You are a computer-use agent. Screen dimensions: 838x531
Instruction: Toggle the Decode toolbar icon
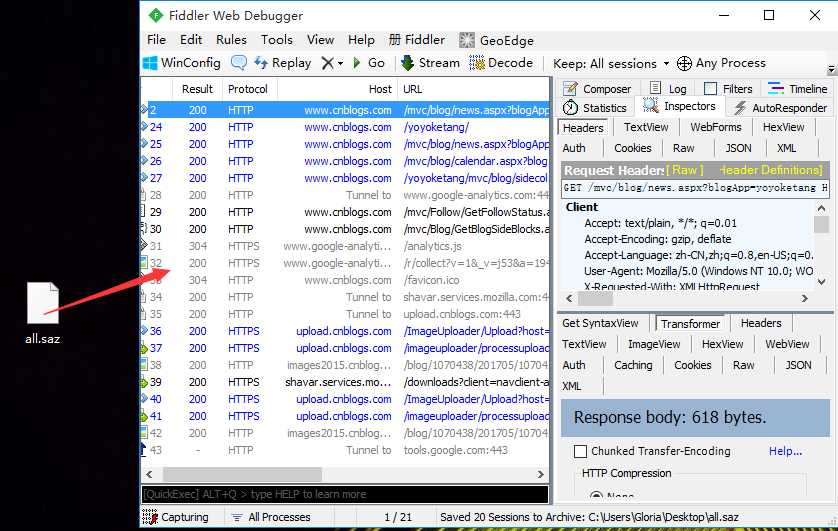(x=477, y=63)
